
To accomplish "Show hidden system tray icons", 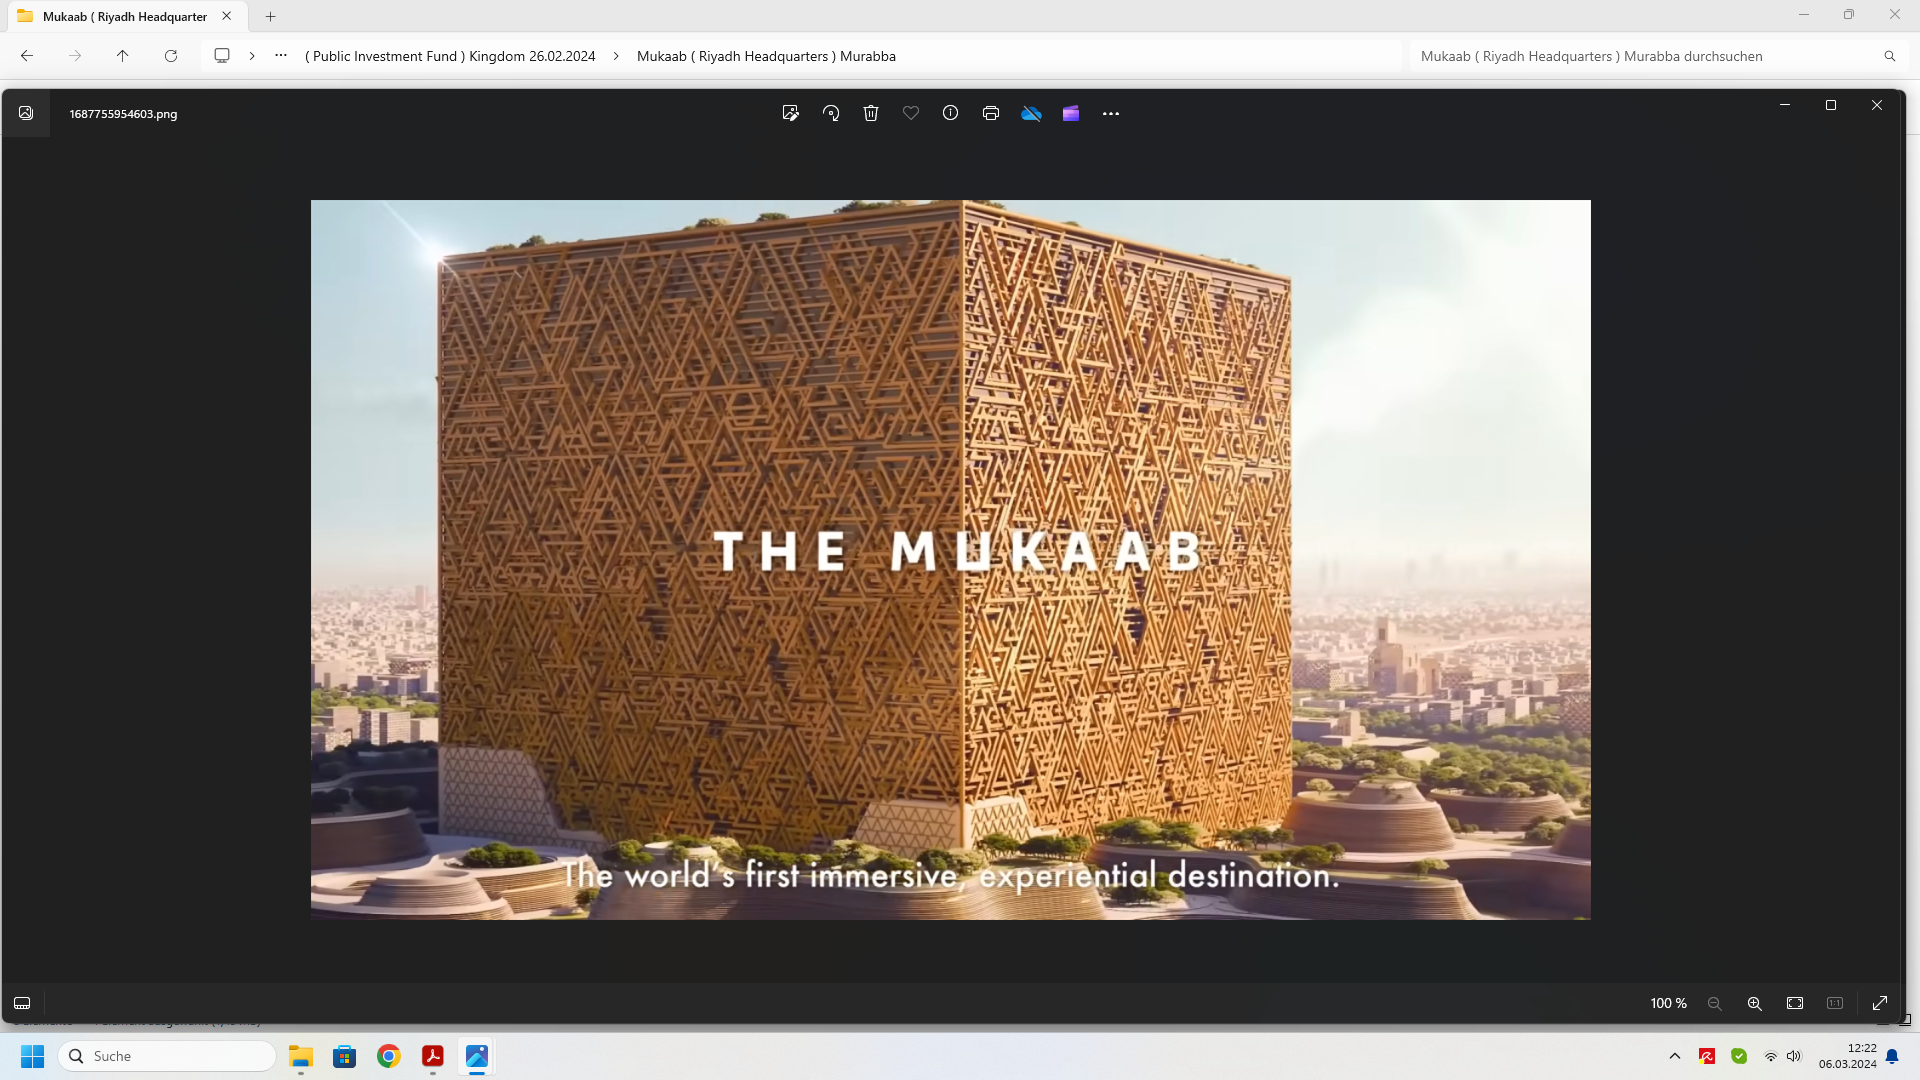I will coord(1675,1056).
